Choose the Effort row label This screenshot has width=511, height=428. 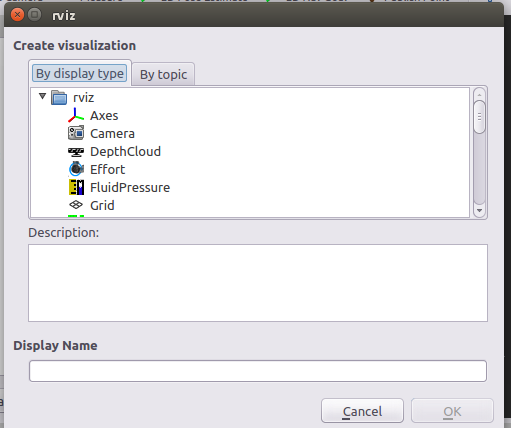(x=107, y=170)
